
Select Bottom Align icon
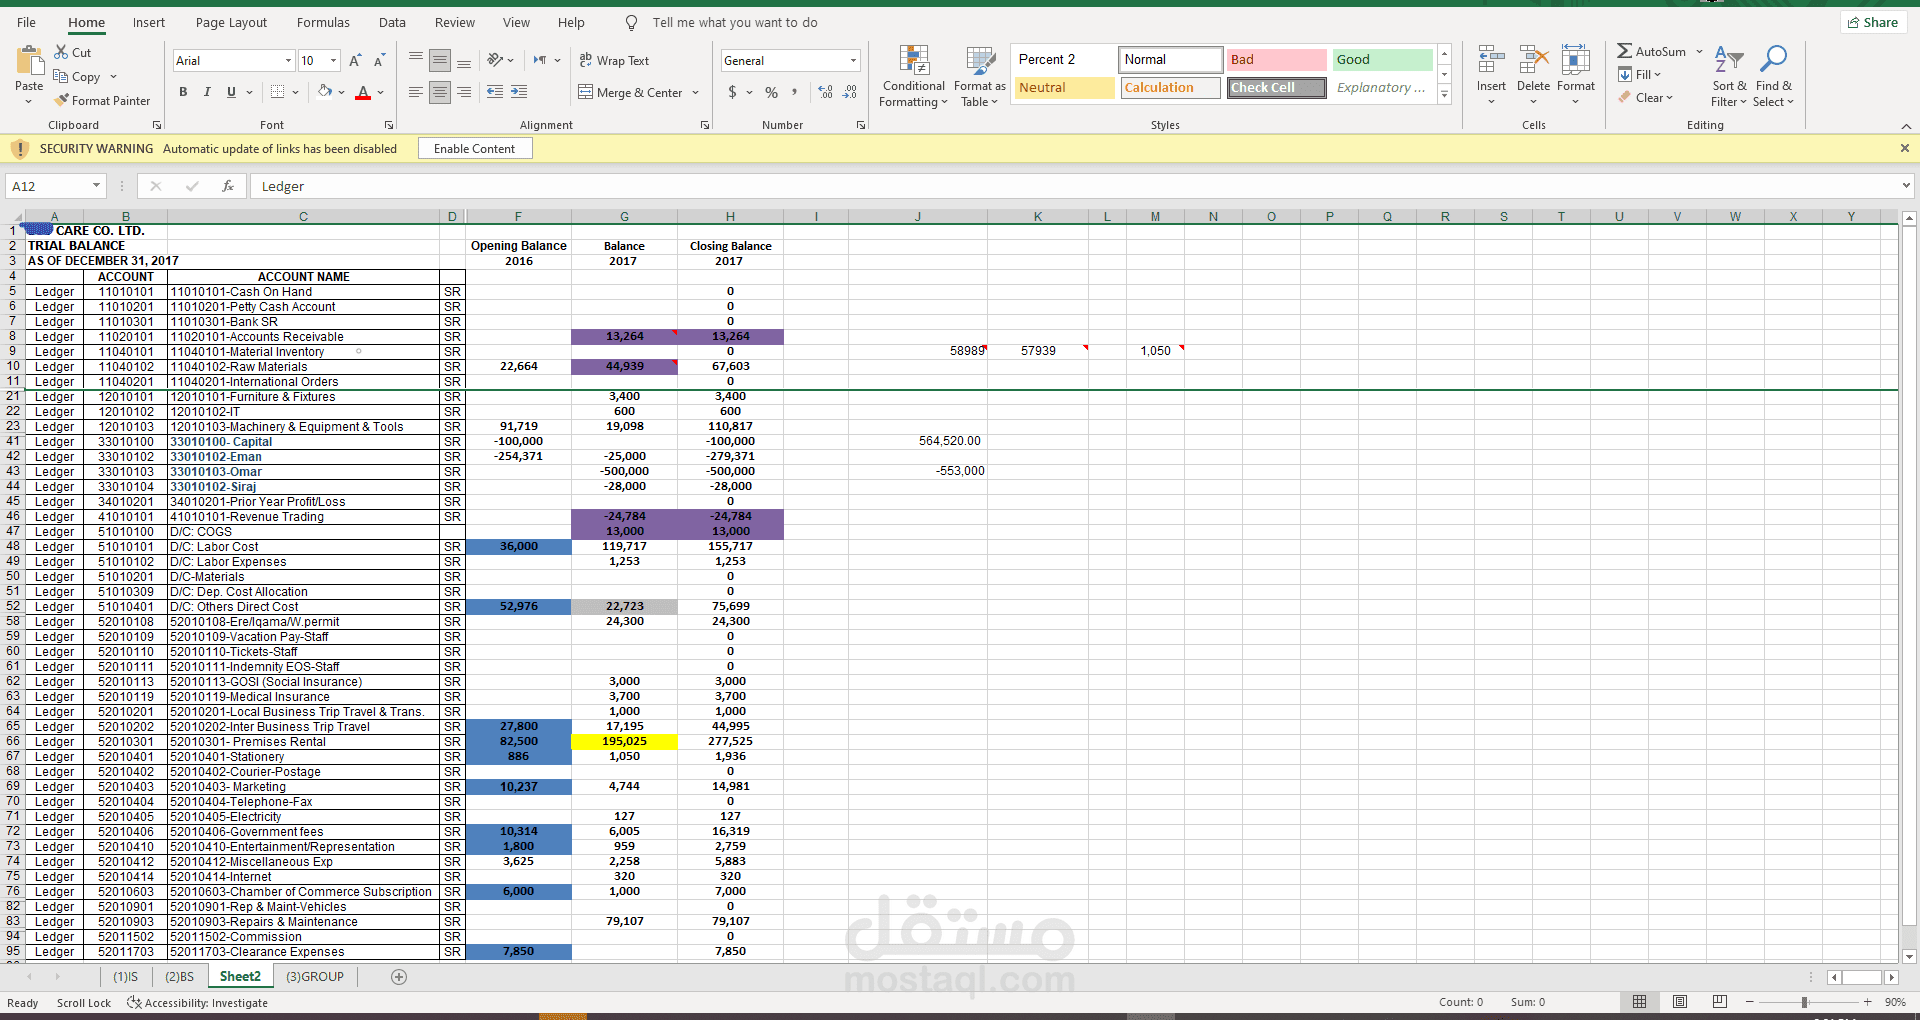464,61
